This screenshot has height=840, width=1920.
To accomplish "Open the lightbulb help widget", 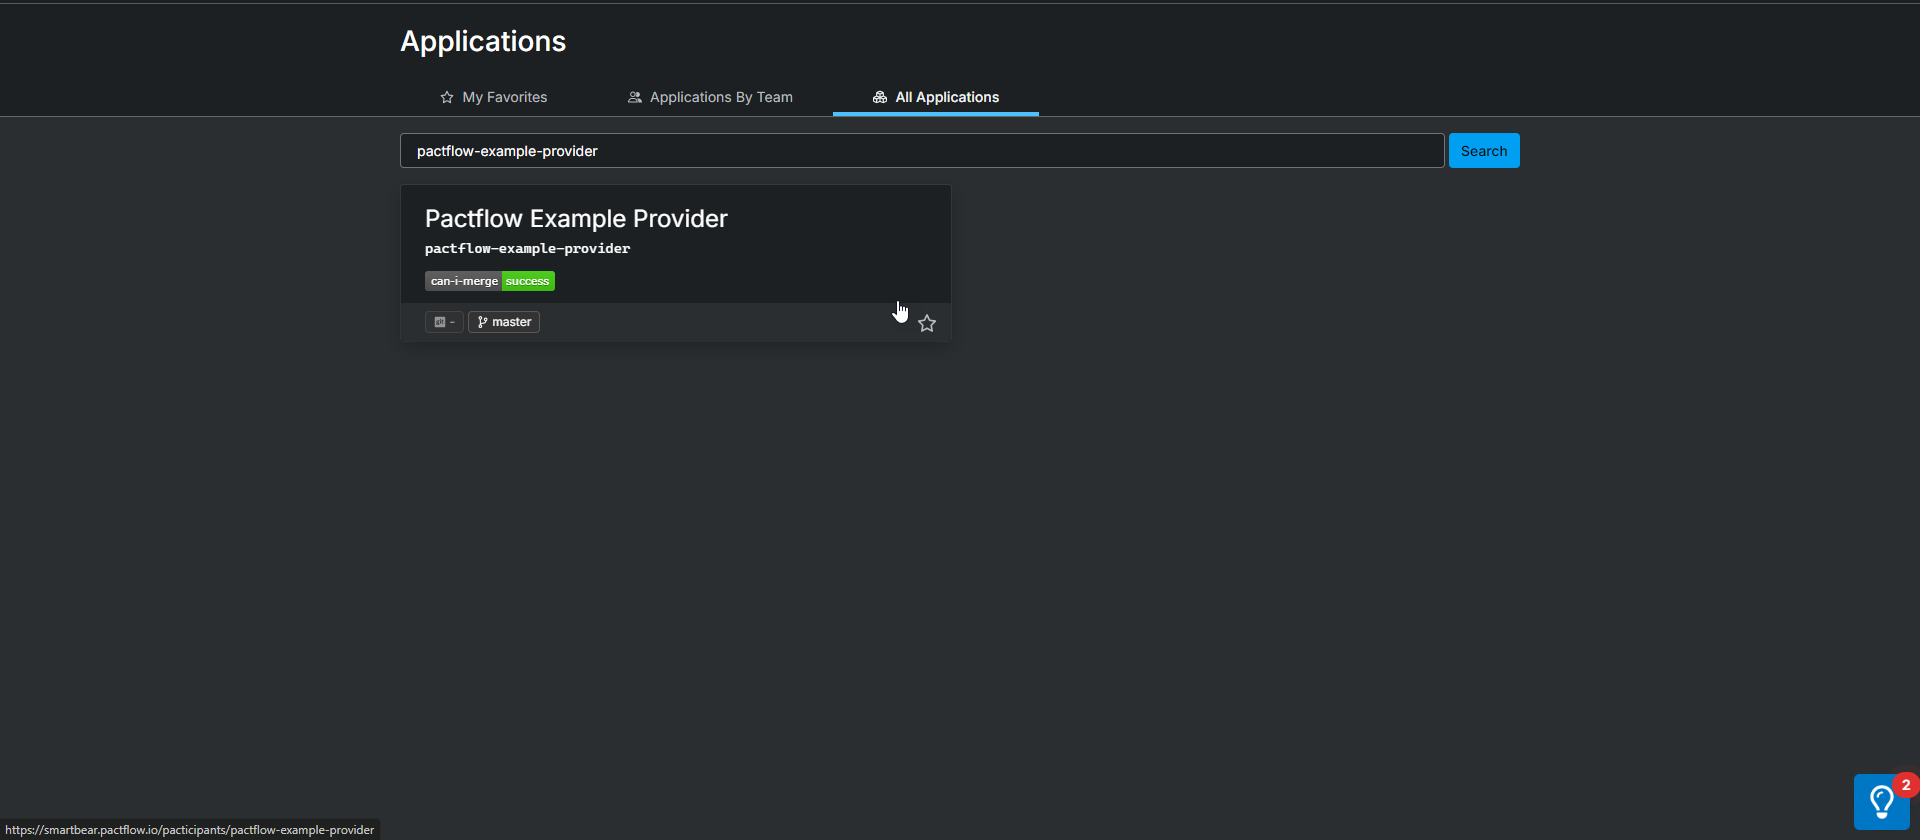I will tap(1881, 802).
